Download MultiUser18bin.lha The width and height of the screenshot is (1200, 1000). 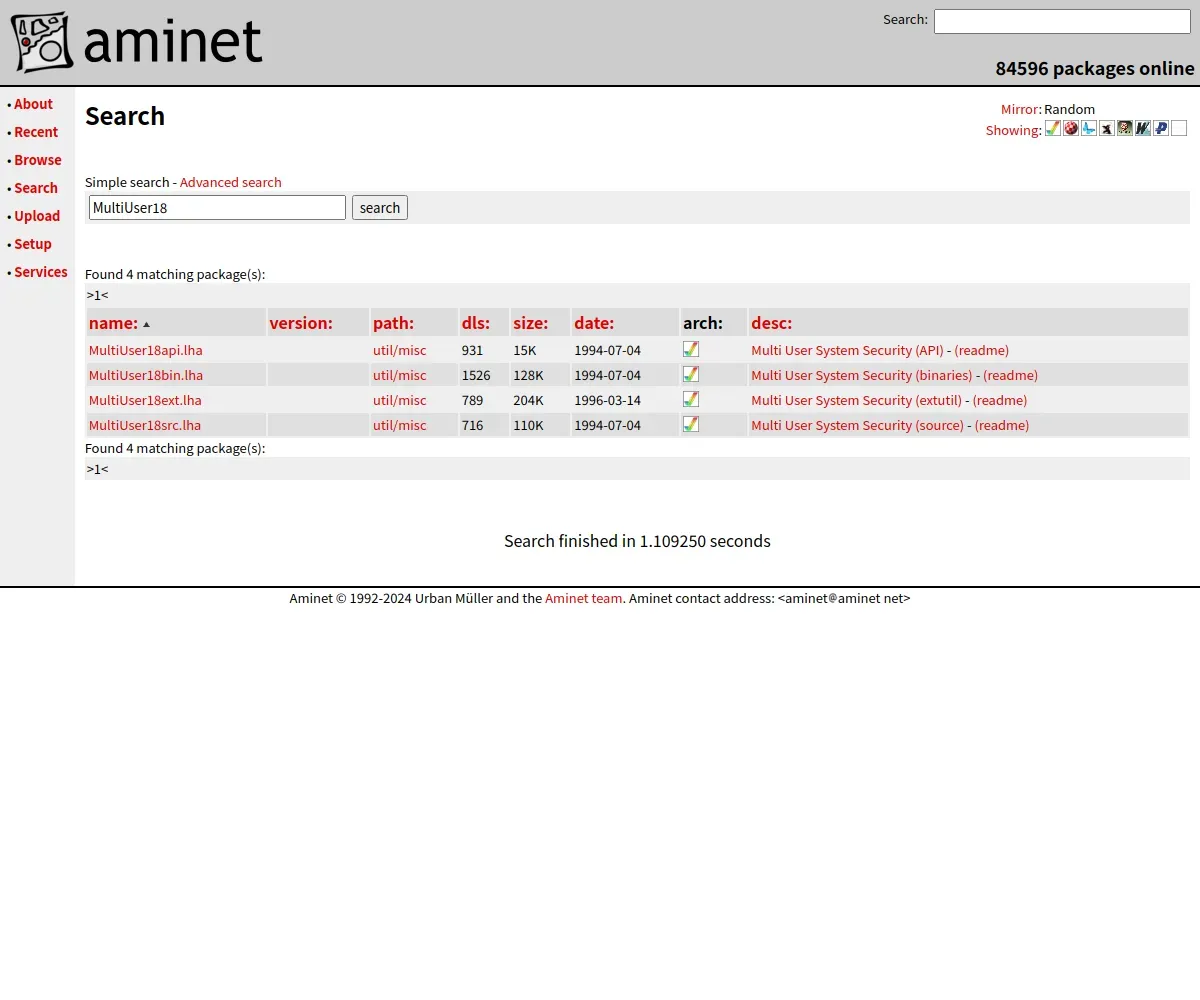click(146, 375)
